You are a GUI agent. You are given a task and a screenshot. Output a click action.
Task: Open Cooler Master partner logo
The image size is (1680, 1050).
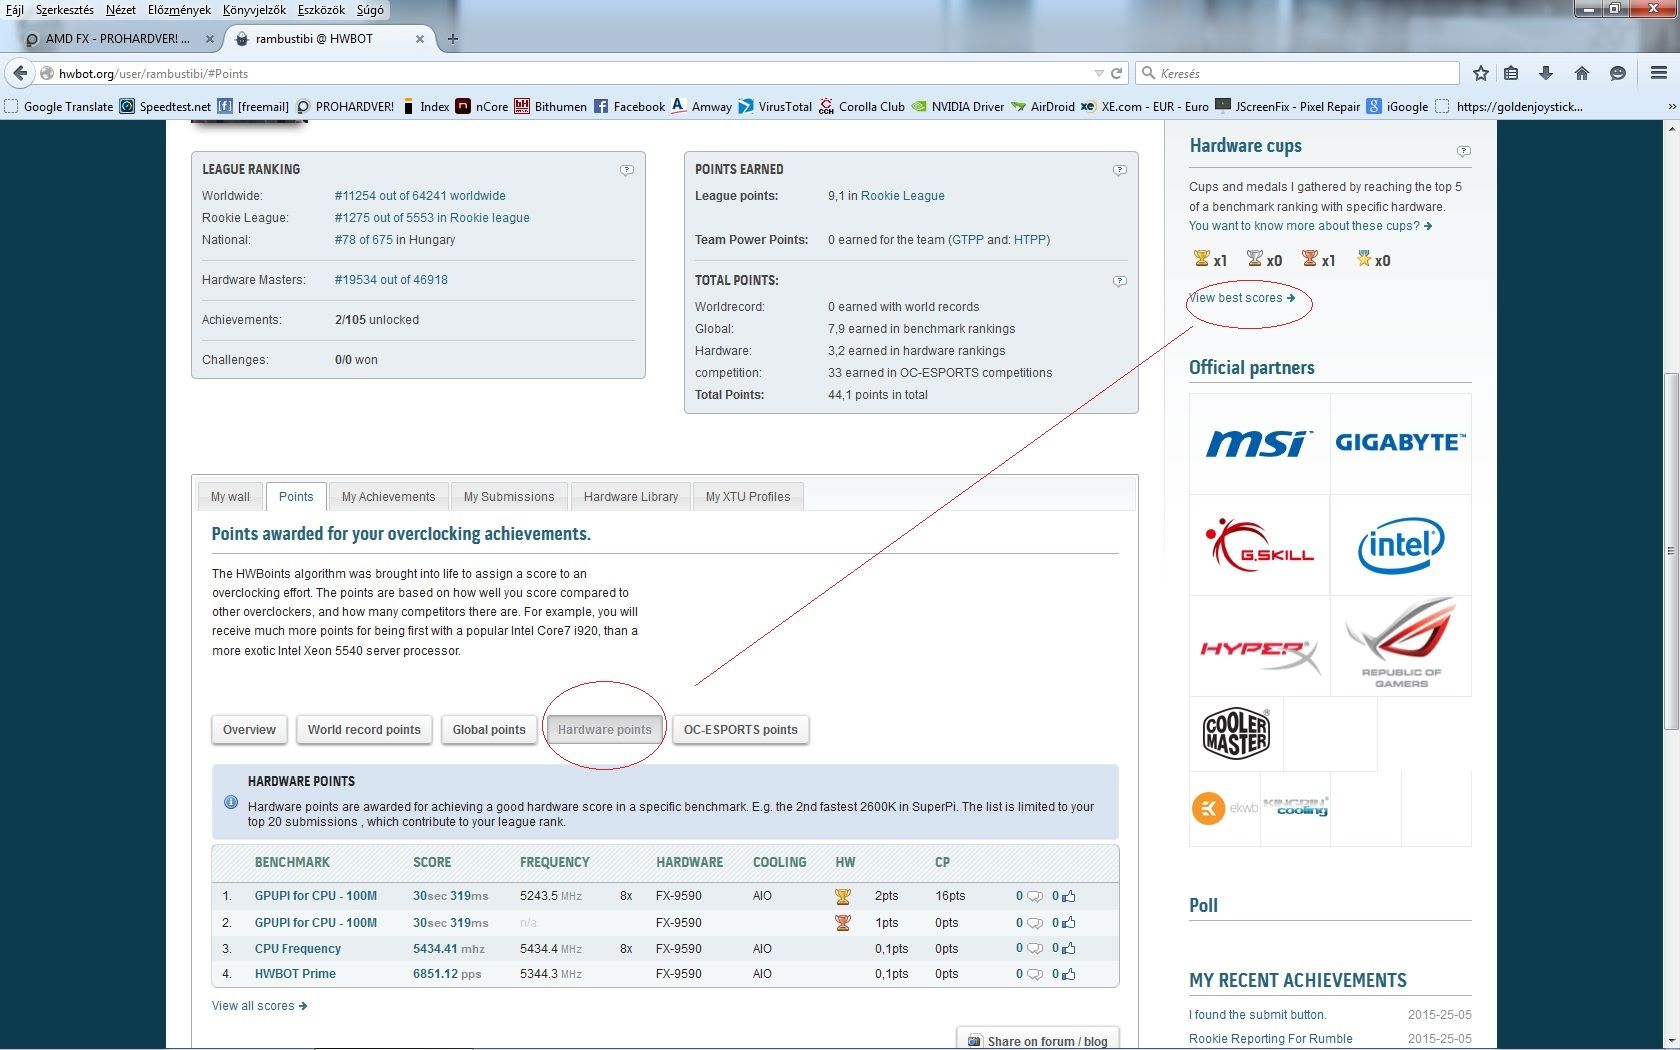1236,734
